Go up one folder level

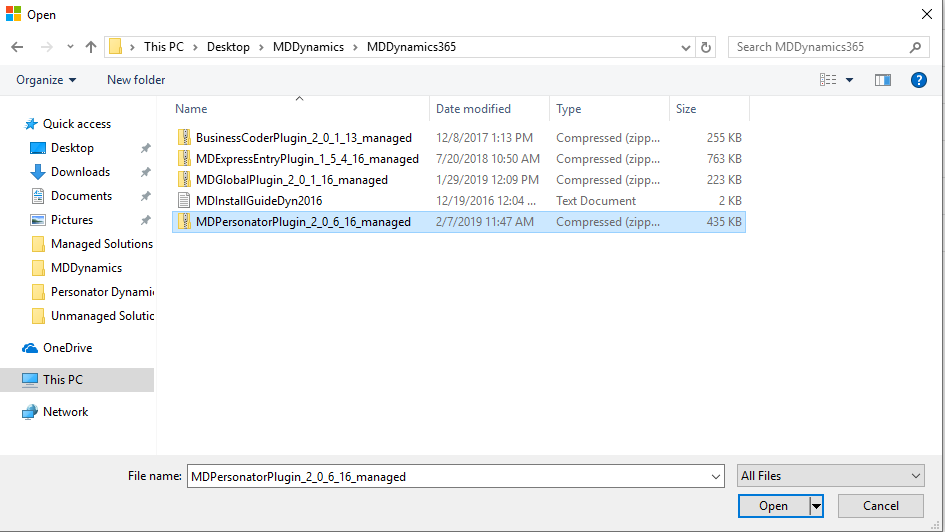(91, 47)
